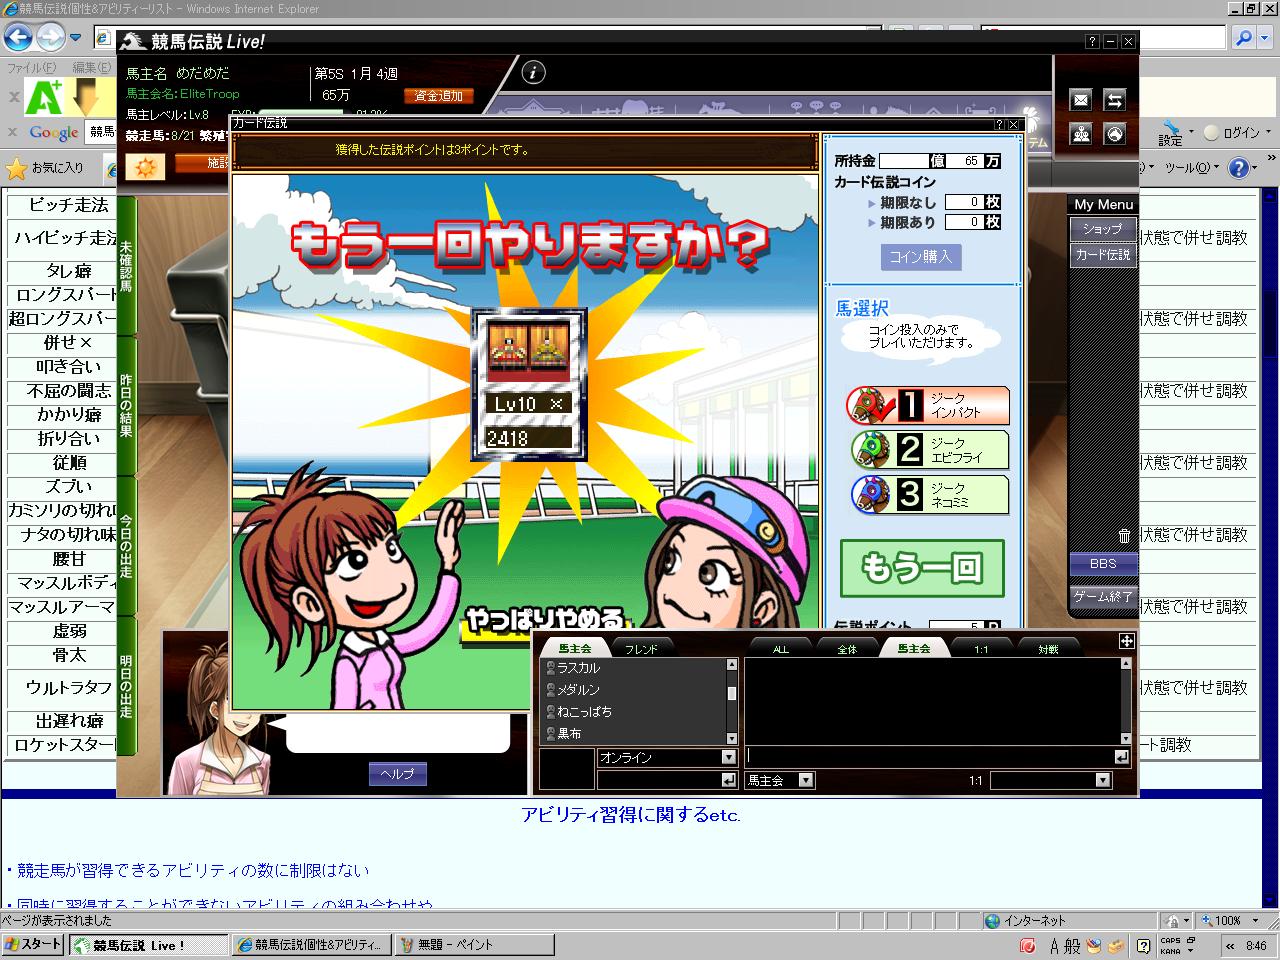Select member メダルン in the list
The image size is (1280, 960).
[x=635, y=690]
